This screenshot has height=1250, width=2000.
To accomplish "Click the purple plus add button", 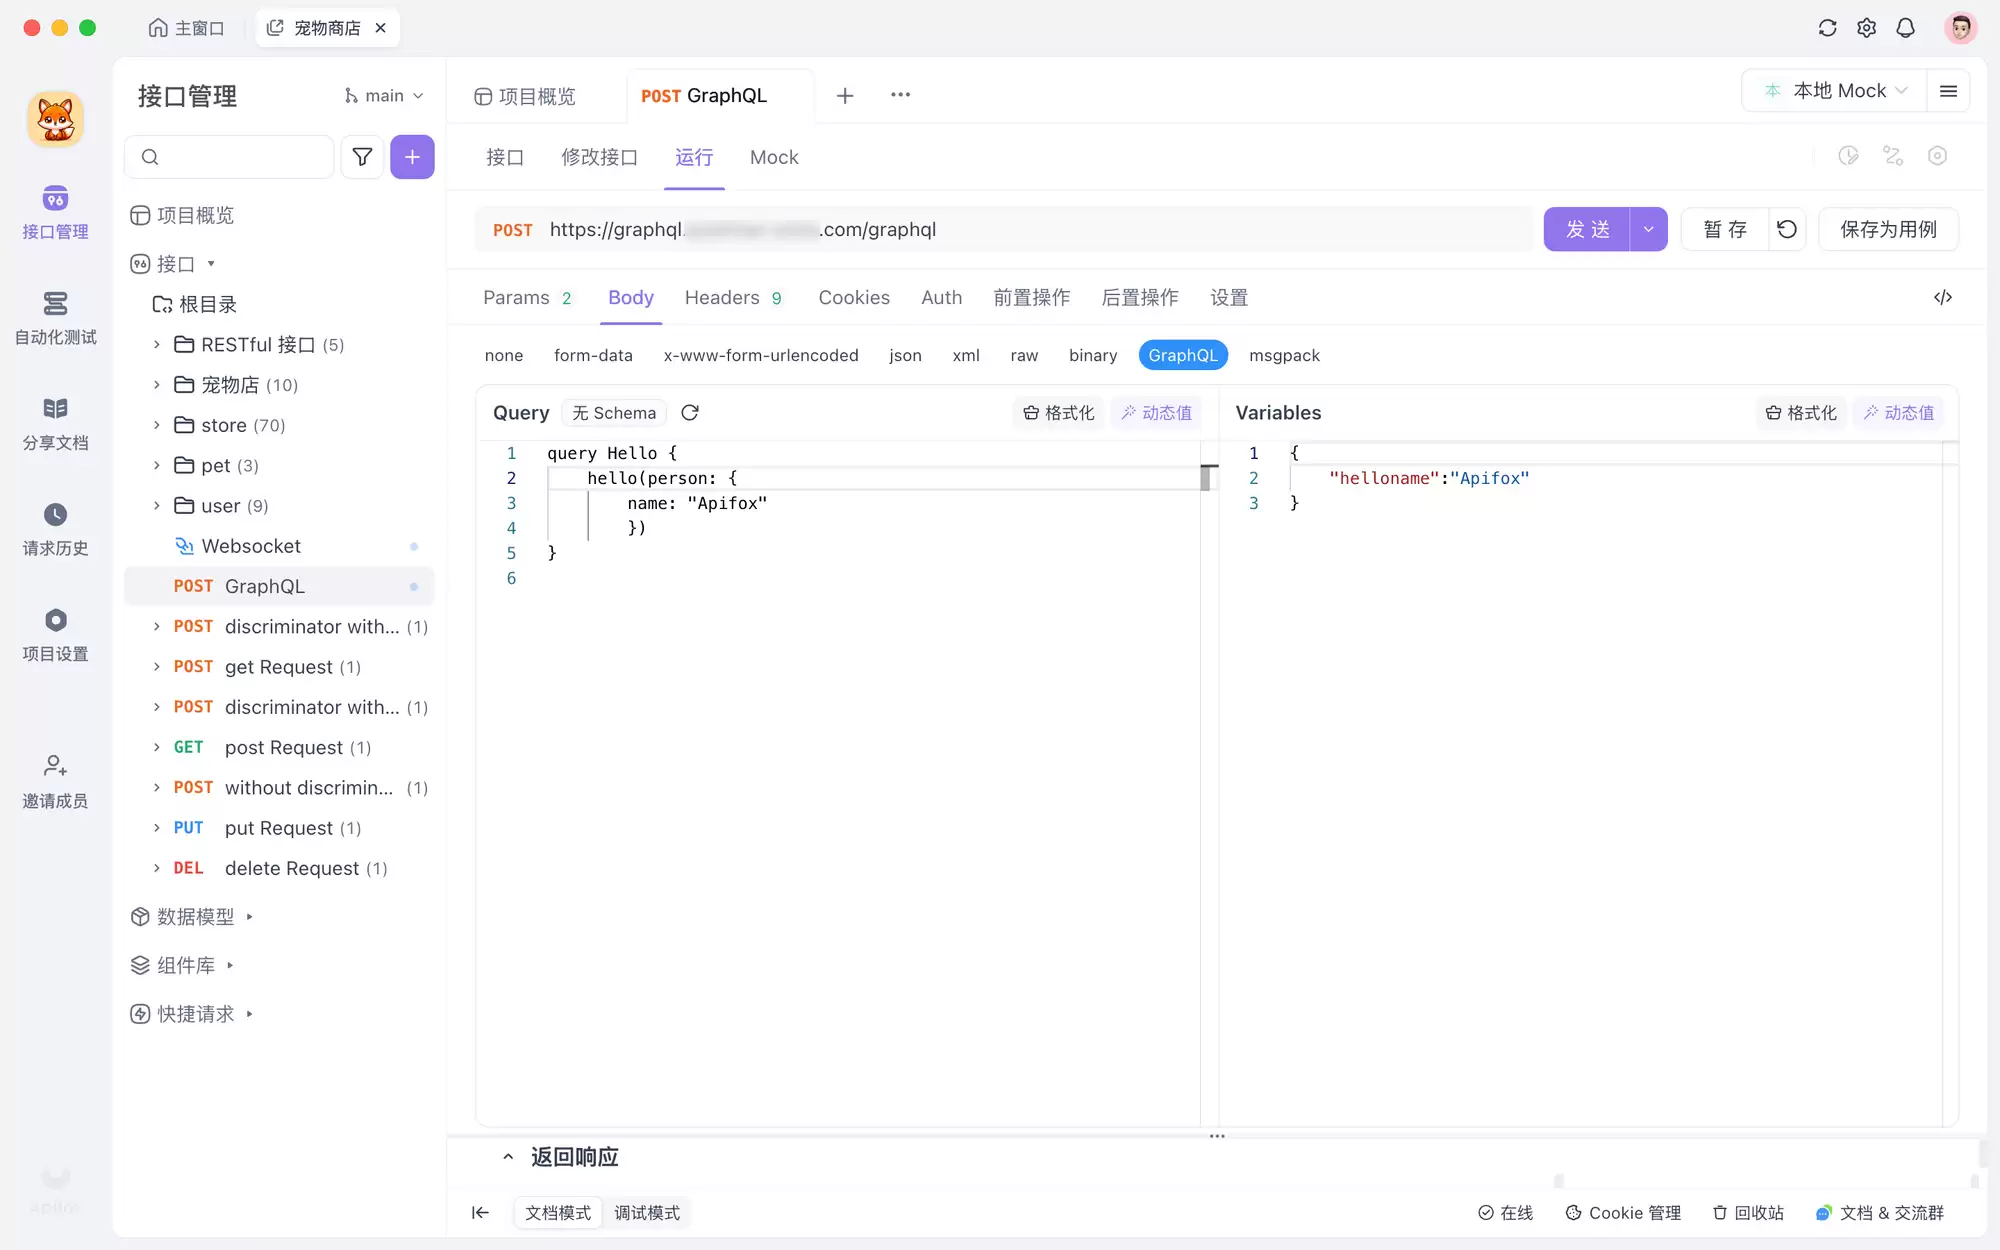I will [x=412, y=157].
